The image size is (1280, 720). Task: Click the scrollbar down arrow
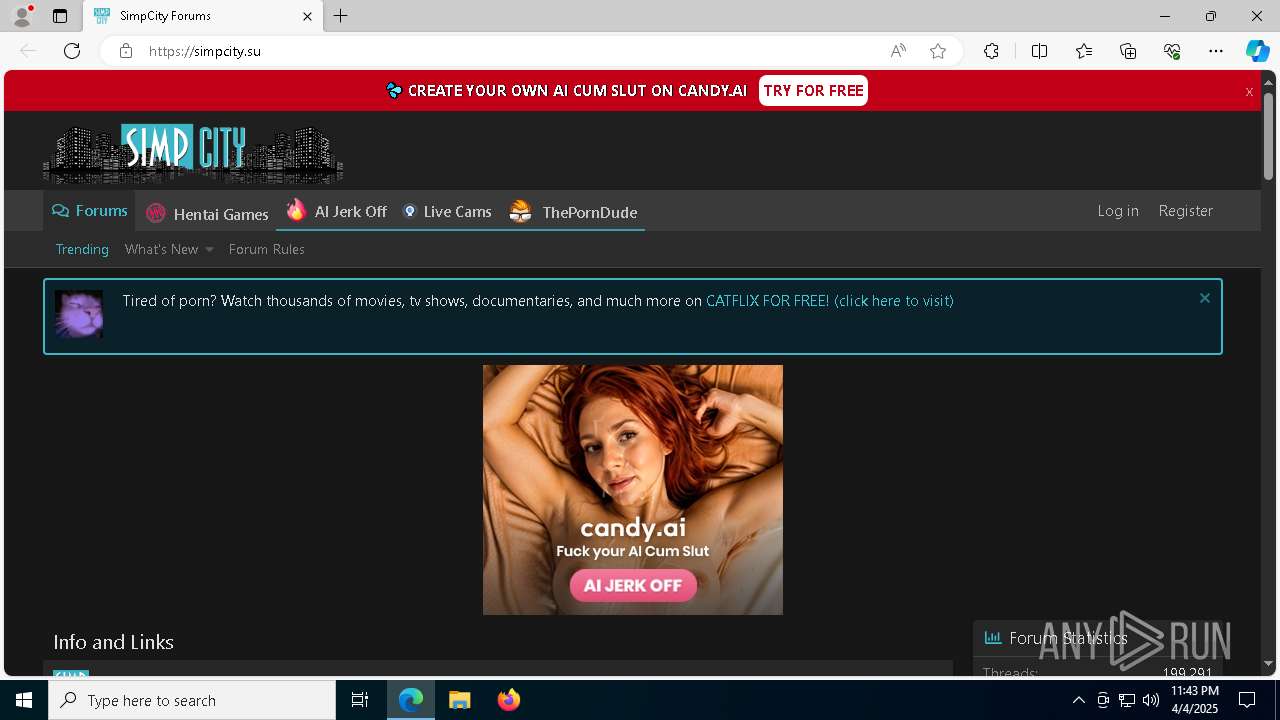point(1269,664)
